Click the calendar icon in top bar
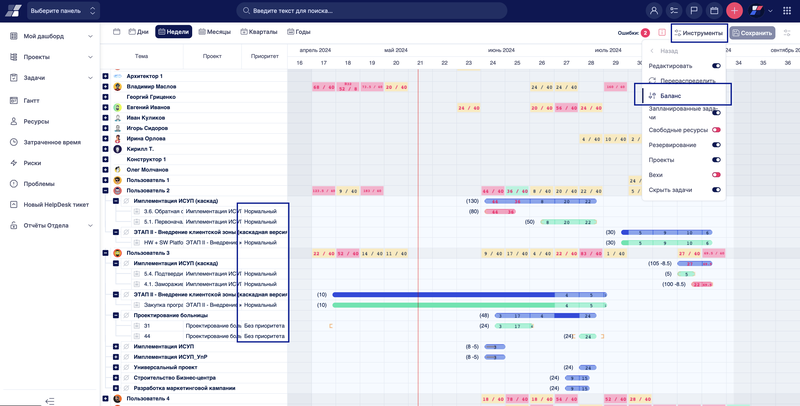Image resolution: width=800 pixels, height=406 pixels. (714, 11)
